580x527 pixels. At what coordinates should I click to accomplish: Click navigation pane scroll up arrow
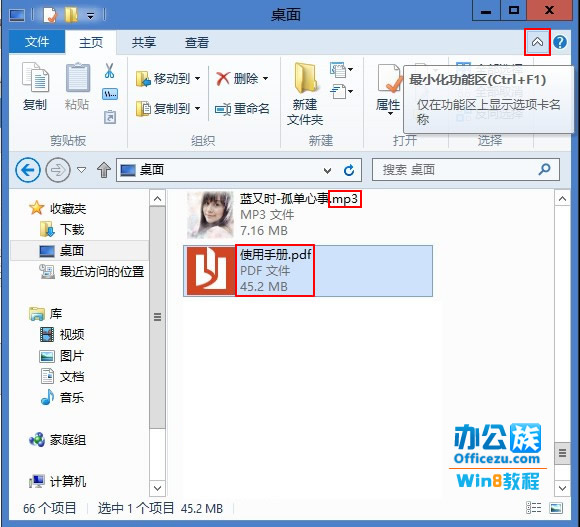[158, 199]
